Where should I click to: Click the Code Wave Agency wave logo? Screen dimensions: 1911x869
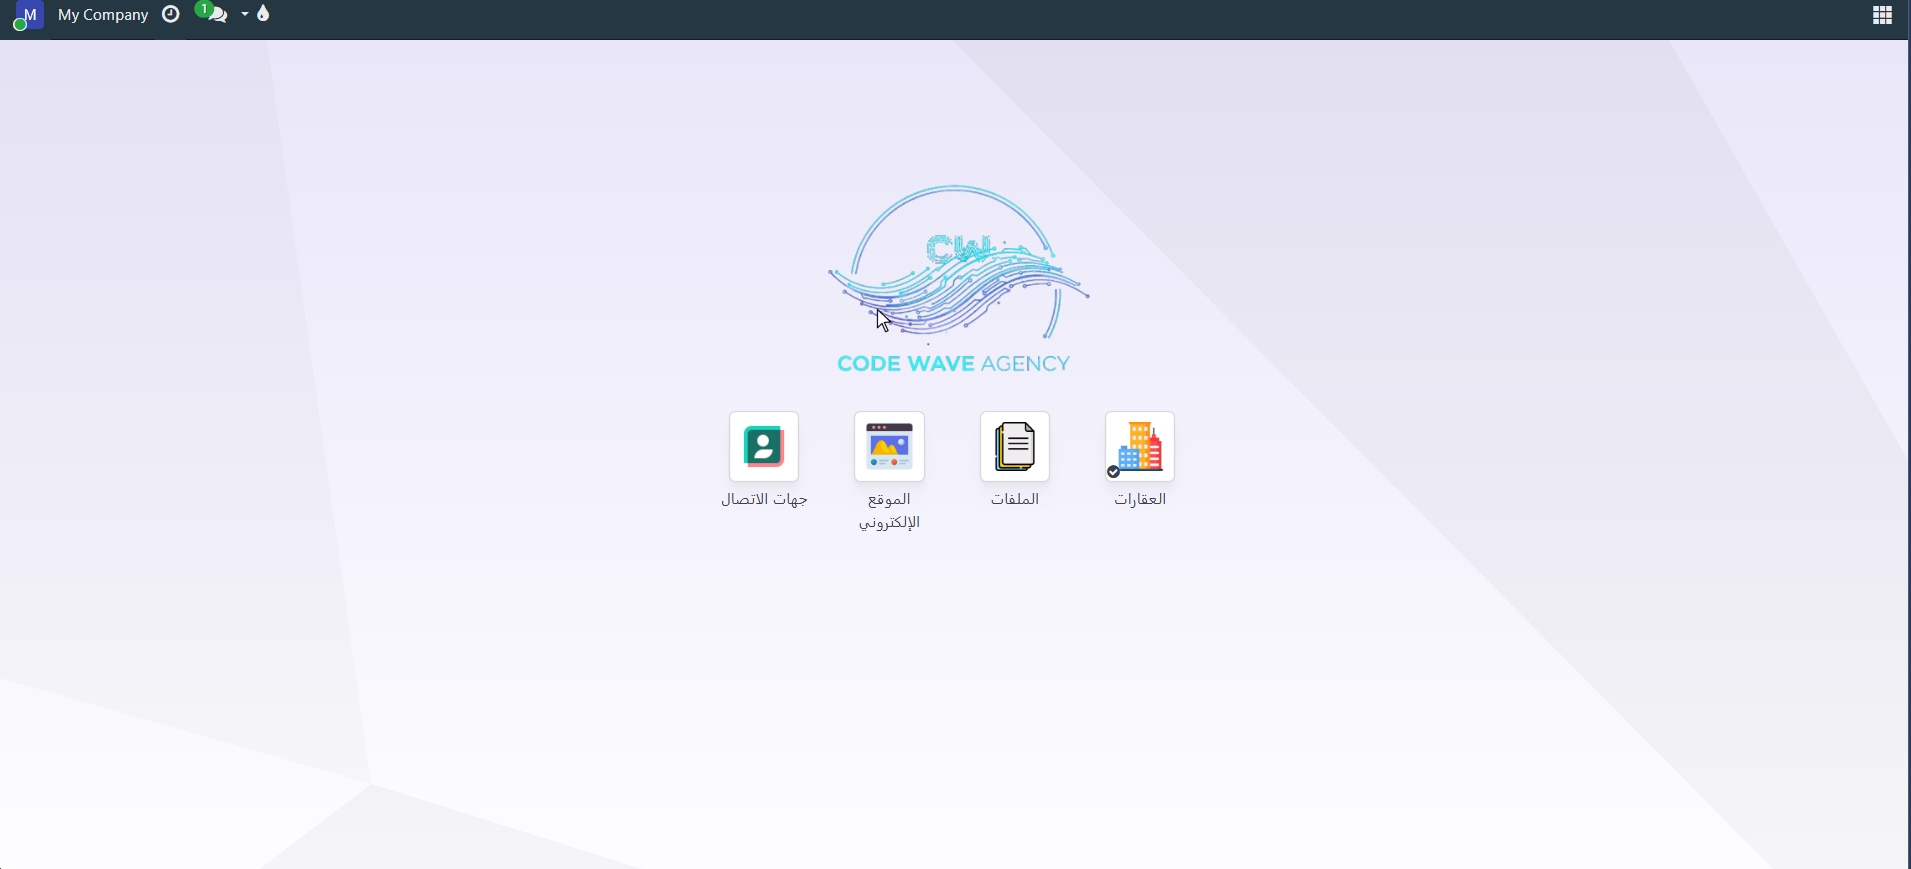click(957, 265)
